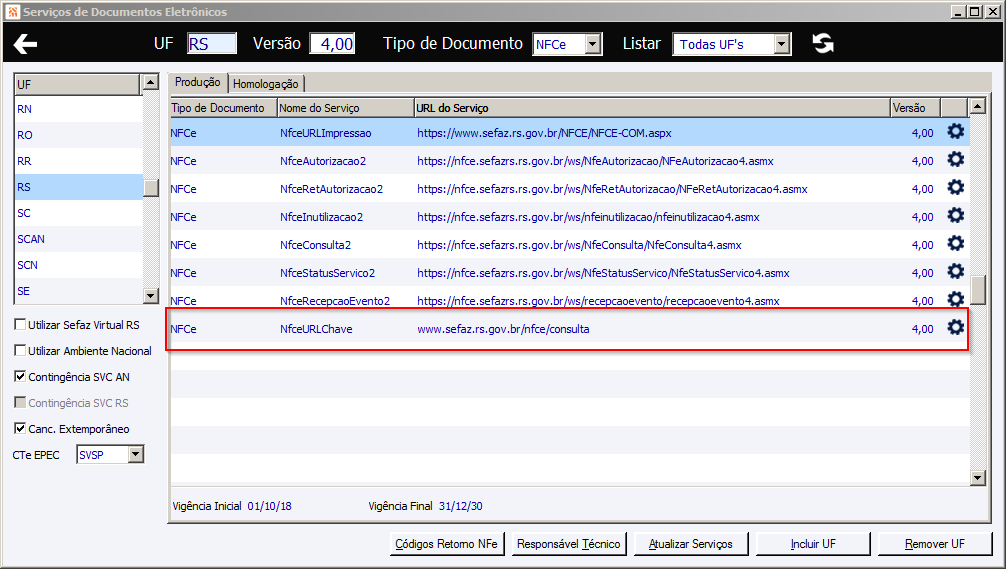Select RR in the UF list
Image resolution: width=1006 pixels, height=569 pixels.
pyautogui.click(x=78, y=161)
